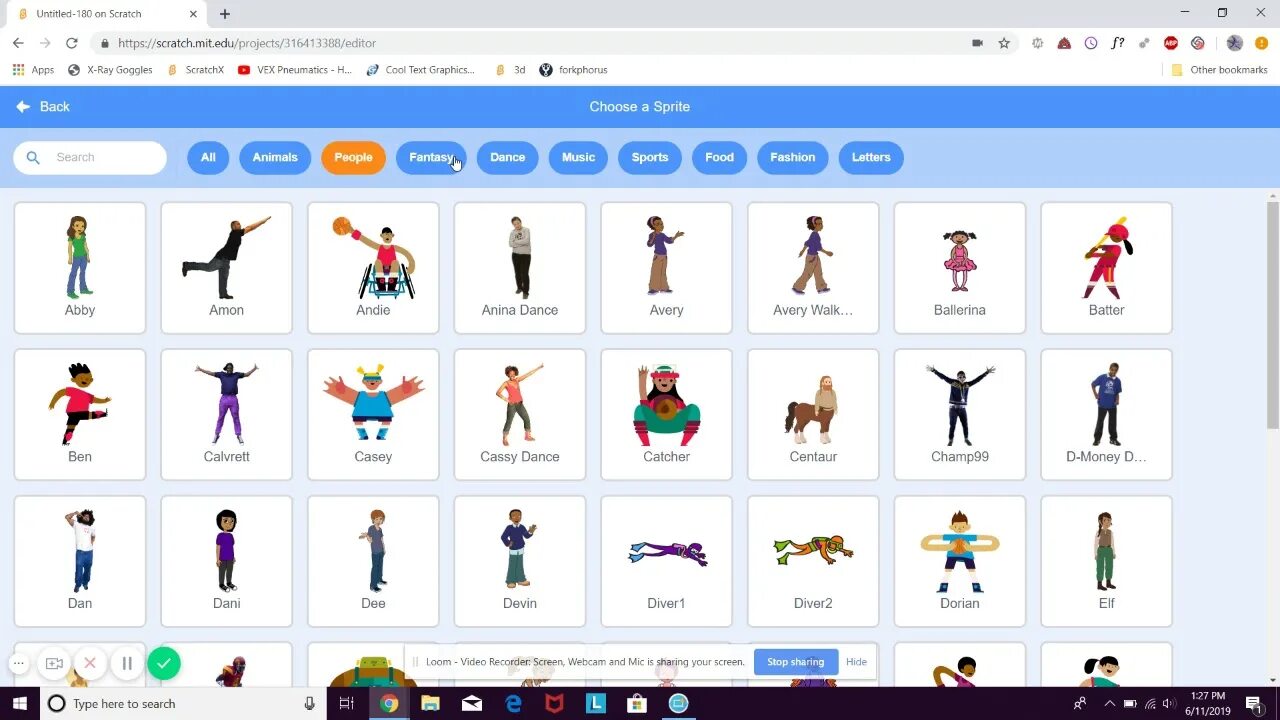
Task: Pause the Loom recording
Action: 127,663
